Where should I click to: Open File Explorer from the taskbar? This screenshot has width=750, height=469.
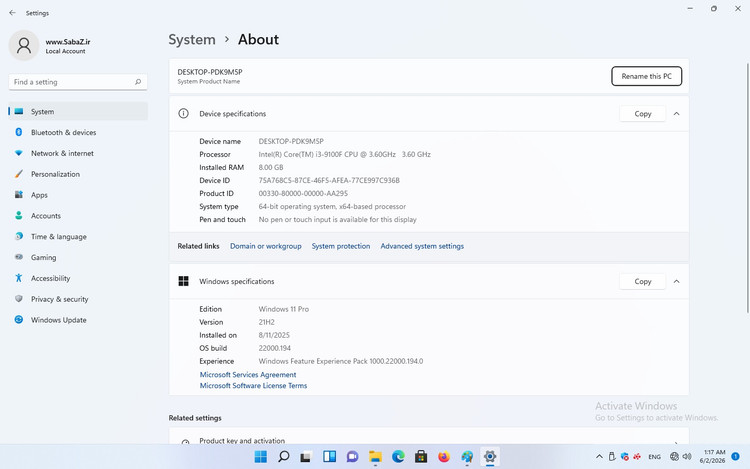point(375,457)
